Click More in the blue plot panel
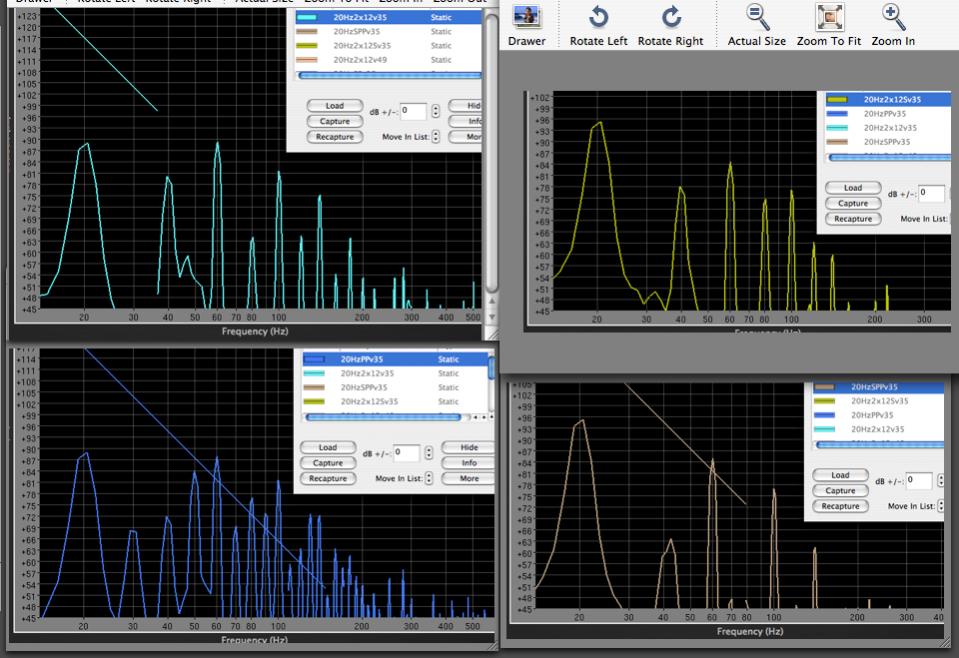This screenshot has height=658, width=959. [x=468, y=478]
